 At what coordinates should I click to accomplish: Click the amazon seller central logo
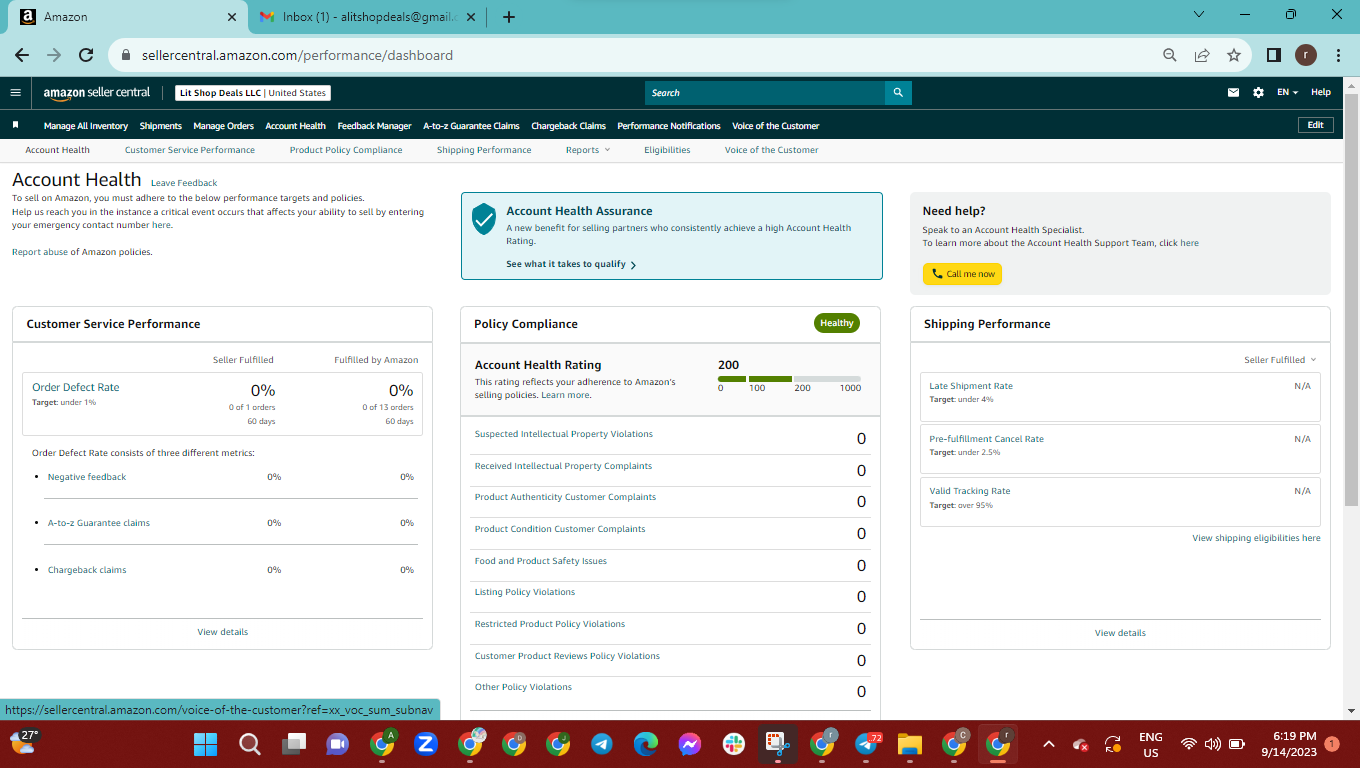pyautogui.click(x=97, y=93)
